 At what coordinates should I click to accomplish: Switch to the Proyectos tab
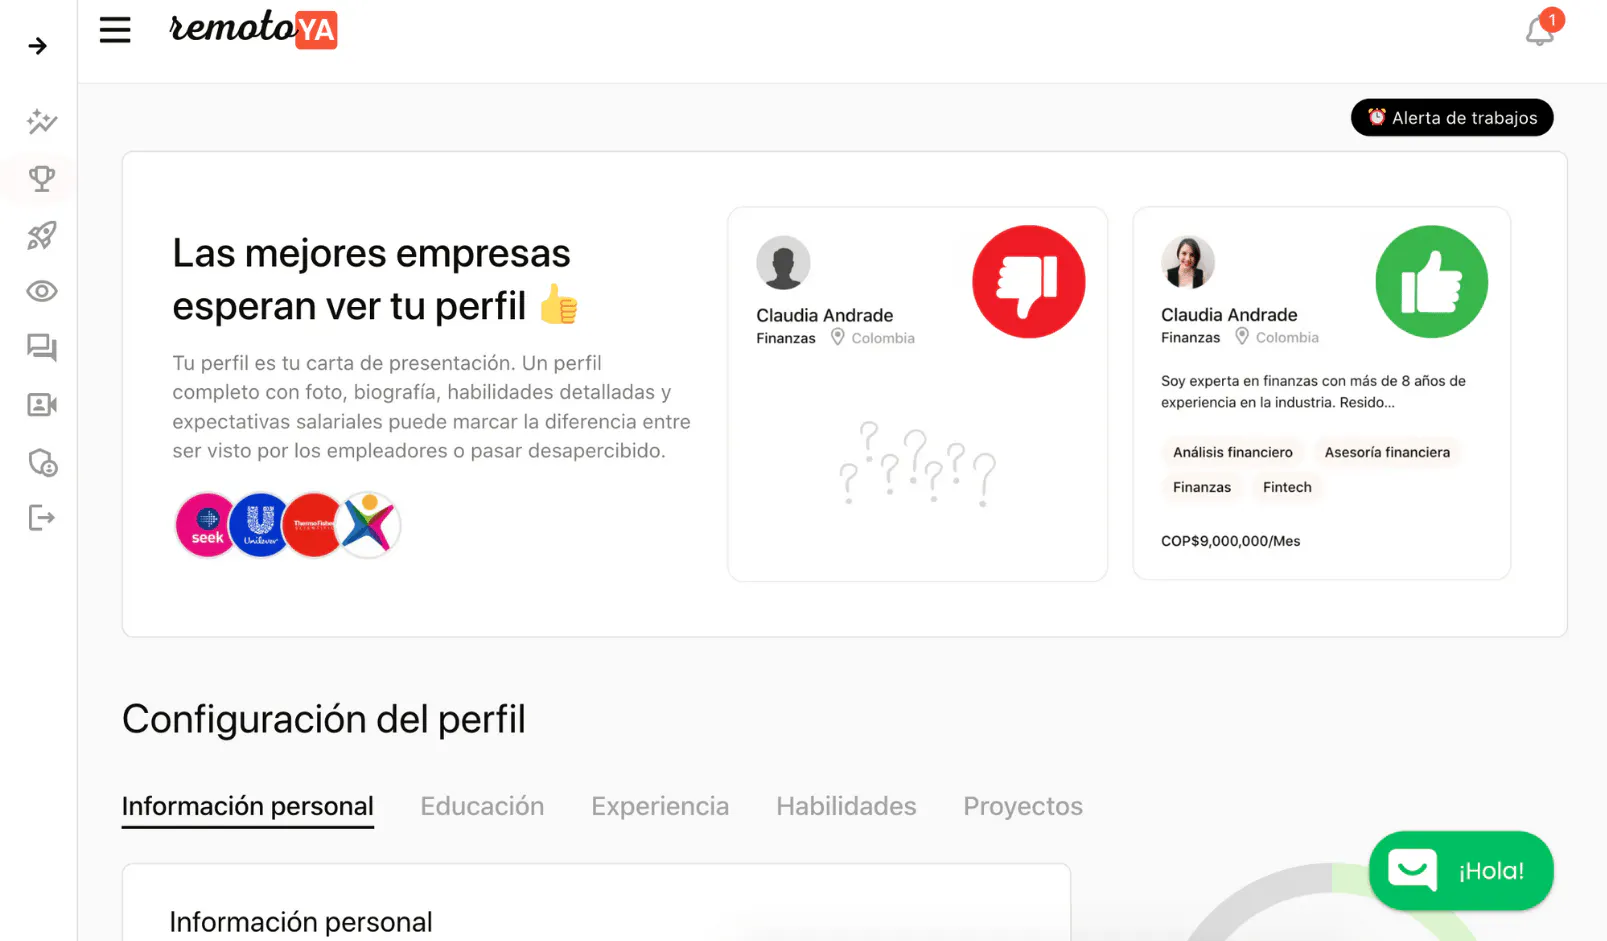click(1023, 807)
